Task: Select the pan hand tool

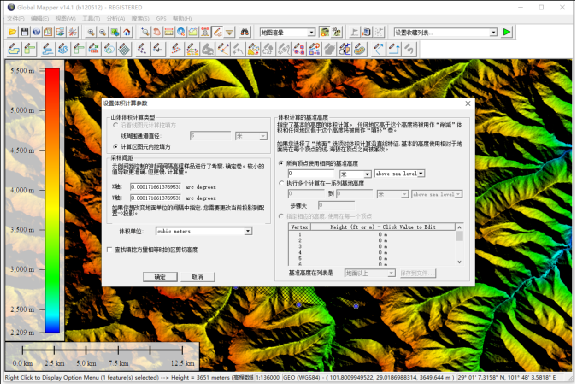Action: tap(157, 32)
